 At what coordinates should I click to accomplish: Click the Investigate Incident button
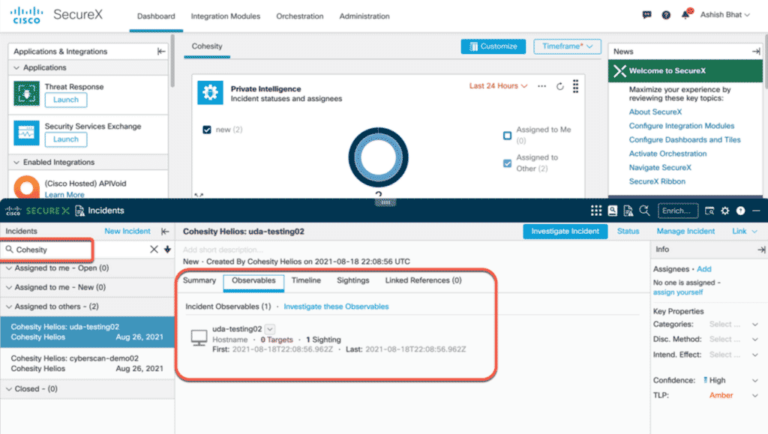click(565, 231)
